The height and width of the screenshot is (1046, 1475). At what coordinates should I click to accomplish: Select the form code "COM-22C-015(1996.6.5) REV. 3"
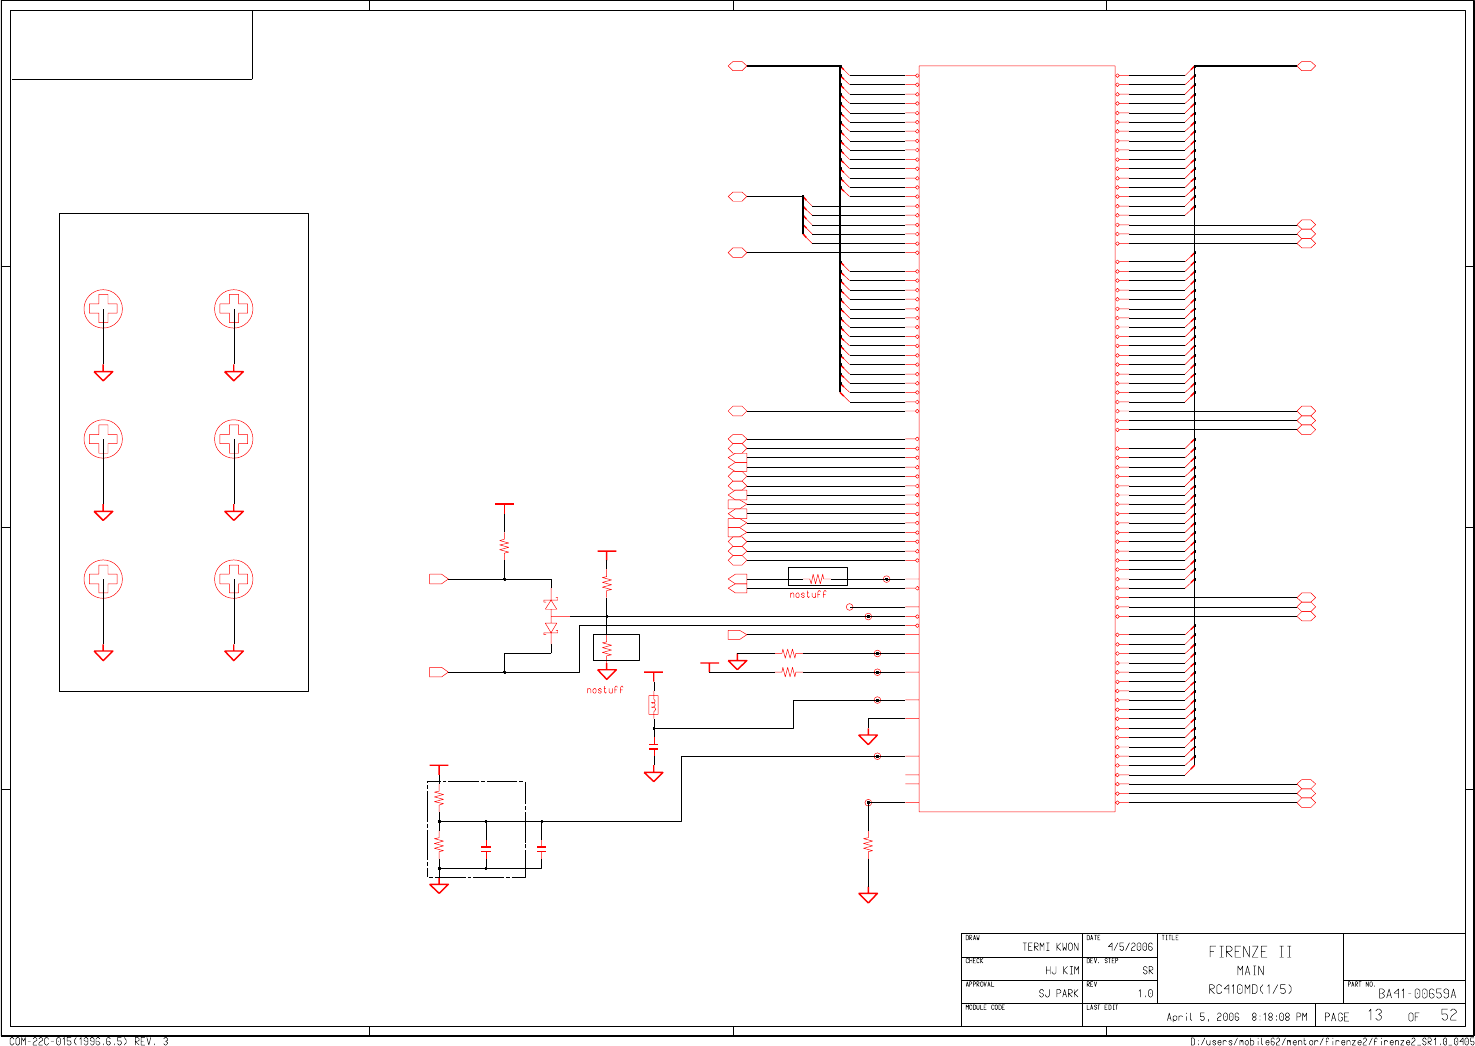89,1041
